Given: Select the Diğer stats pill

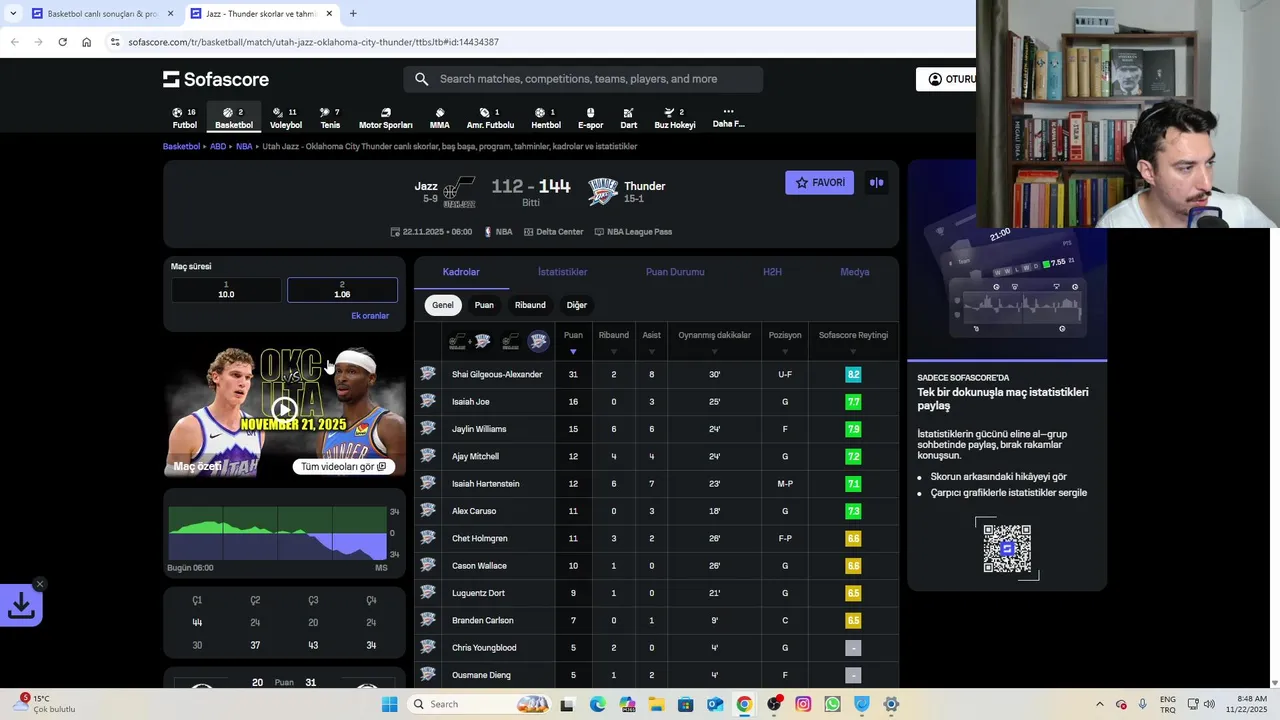Looking at the screenshot, I should click(577, 305).
